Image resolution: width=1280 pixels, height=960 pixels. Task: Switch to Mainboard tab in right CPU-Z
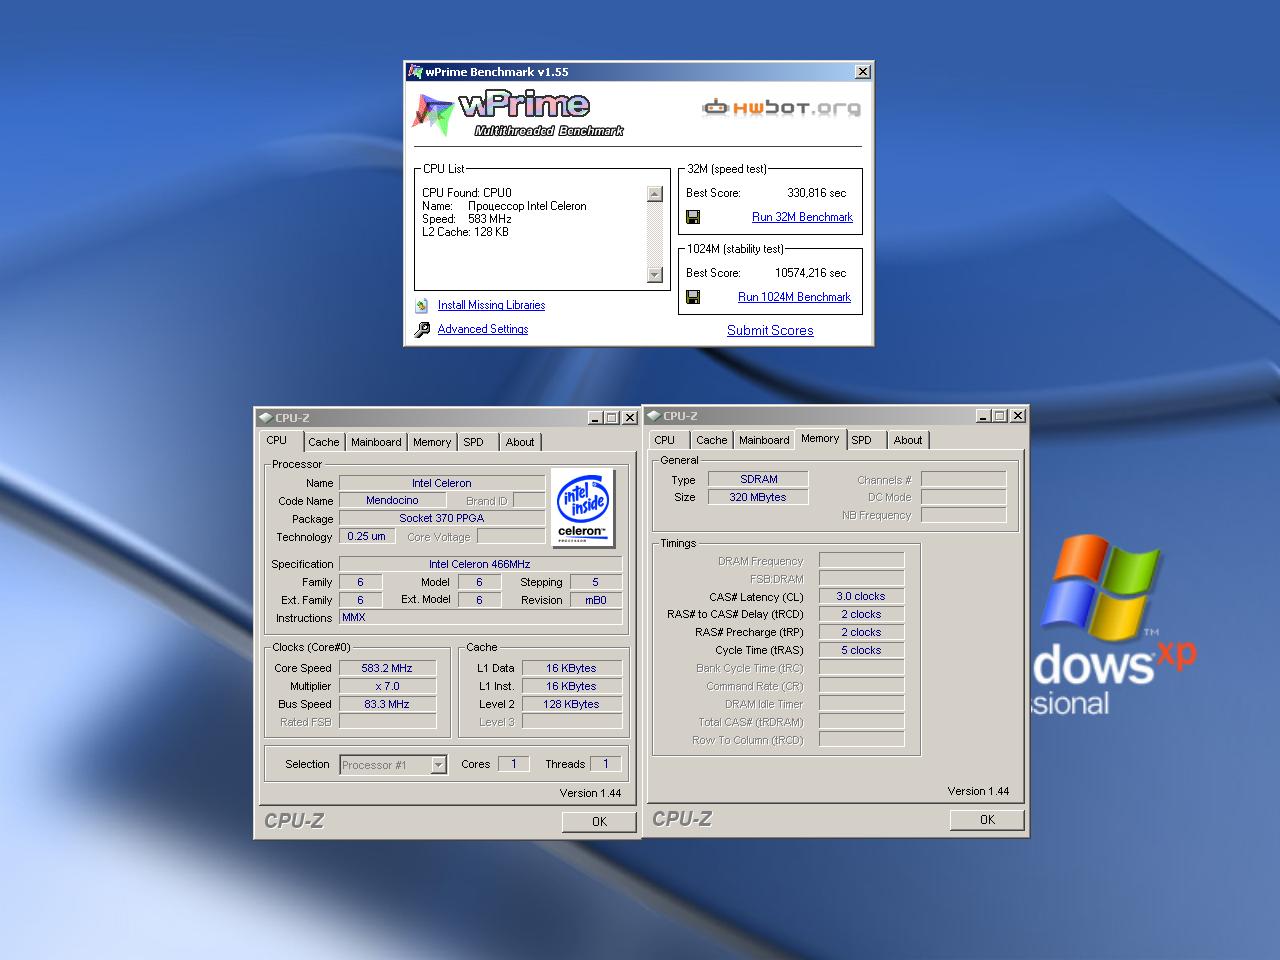click(764, 440)
